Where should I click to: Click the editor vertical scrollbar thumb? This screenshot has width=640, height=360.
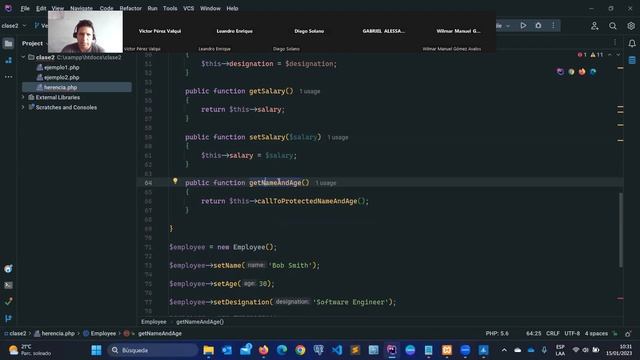[x=620, y=230]
